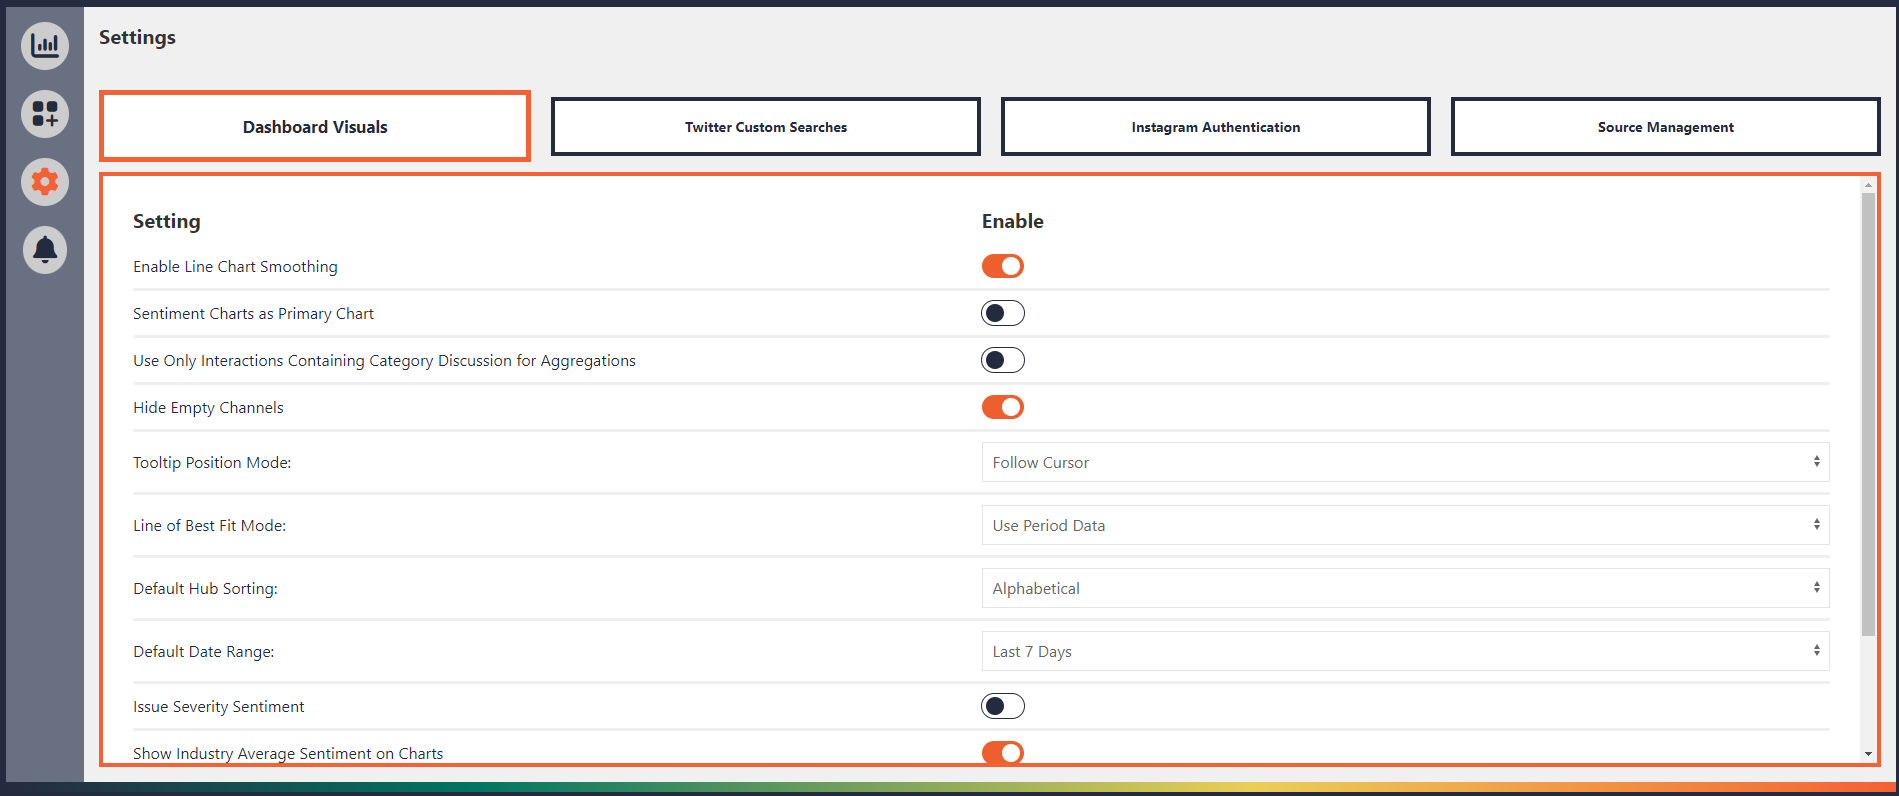Open the orange settings gear icon

(x=45, y=181)
